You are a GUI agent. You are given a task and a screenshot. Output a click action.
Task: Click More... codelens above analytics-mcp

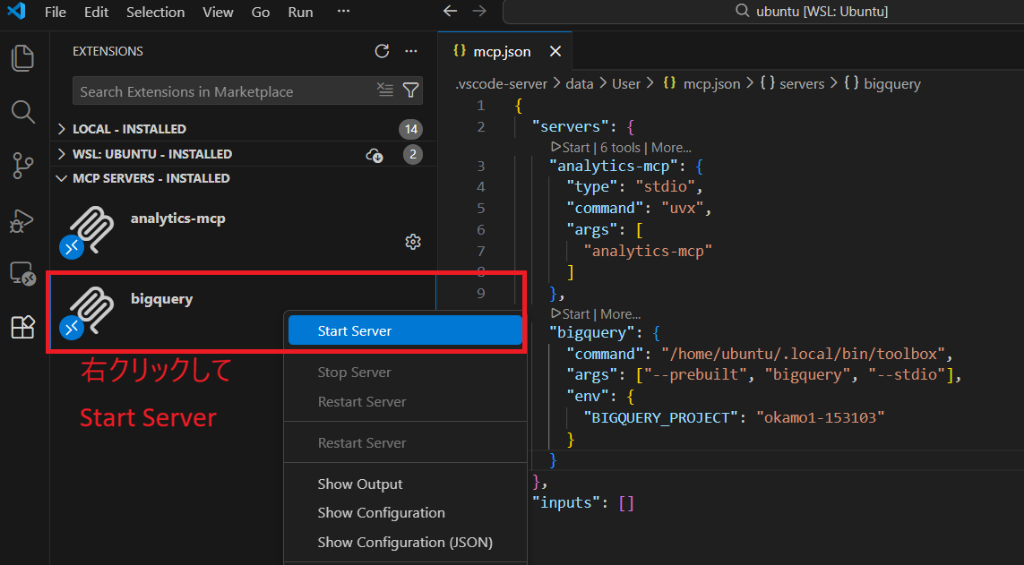point(671,148)
